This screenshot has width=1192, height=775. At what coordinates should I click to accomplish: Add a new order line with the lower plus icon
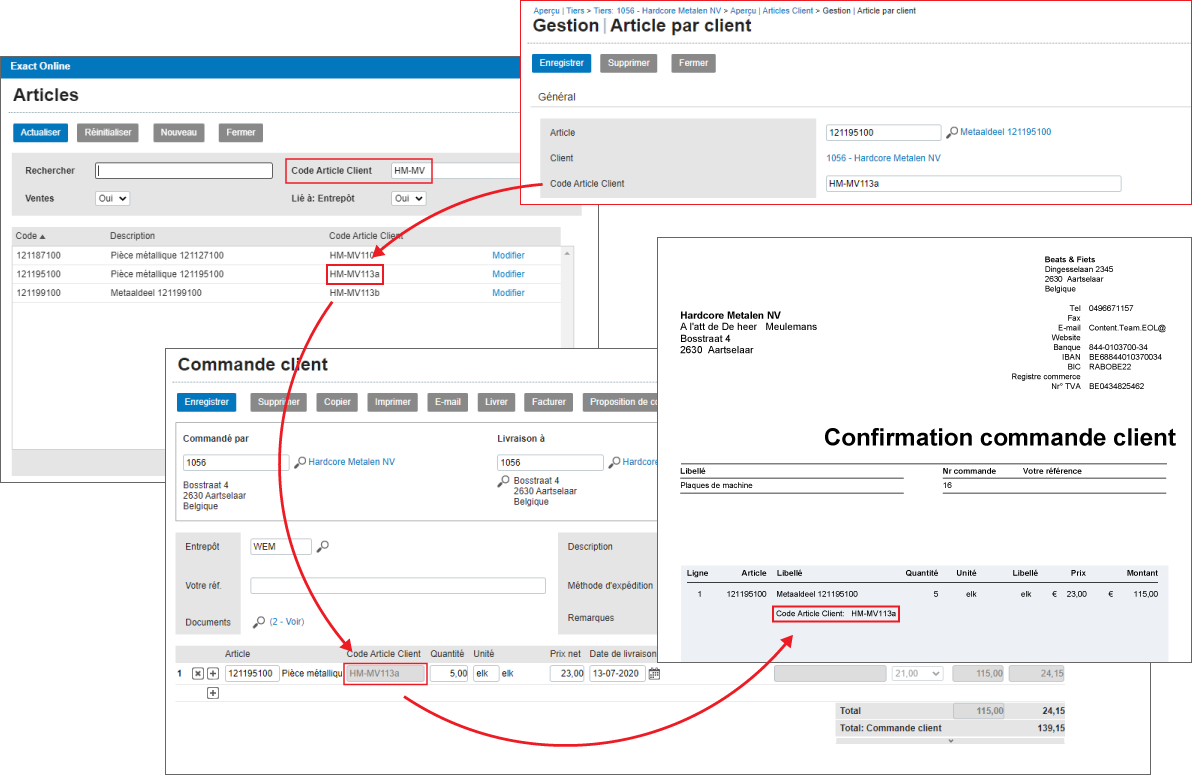[x=213, y=693]
